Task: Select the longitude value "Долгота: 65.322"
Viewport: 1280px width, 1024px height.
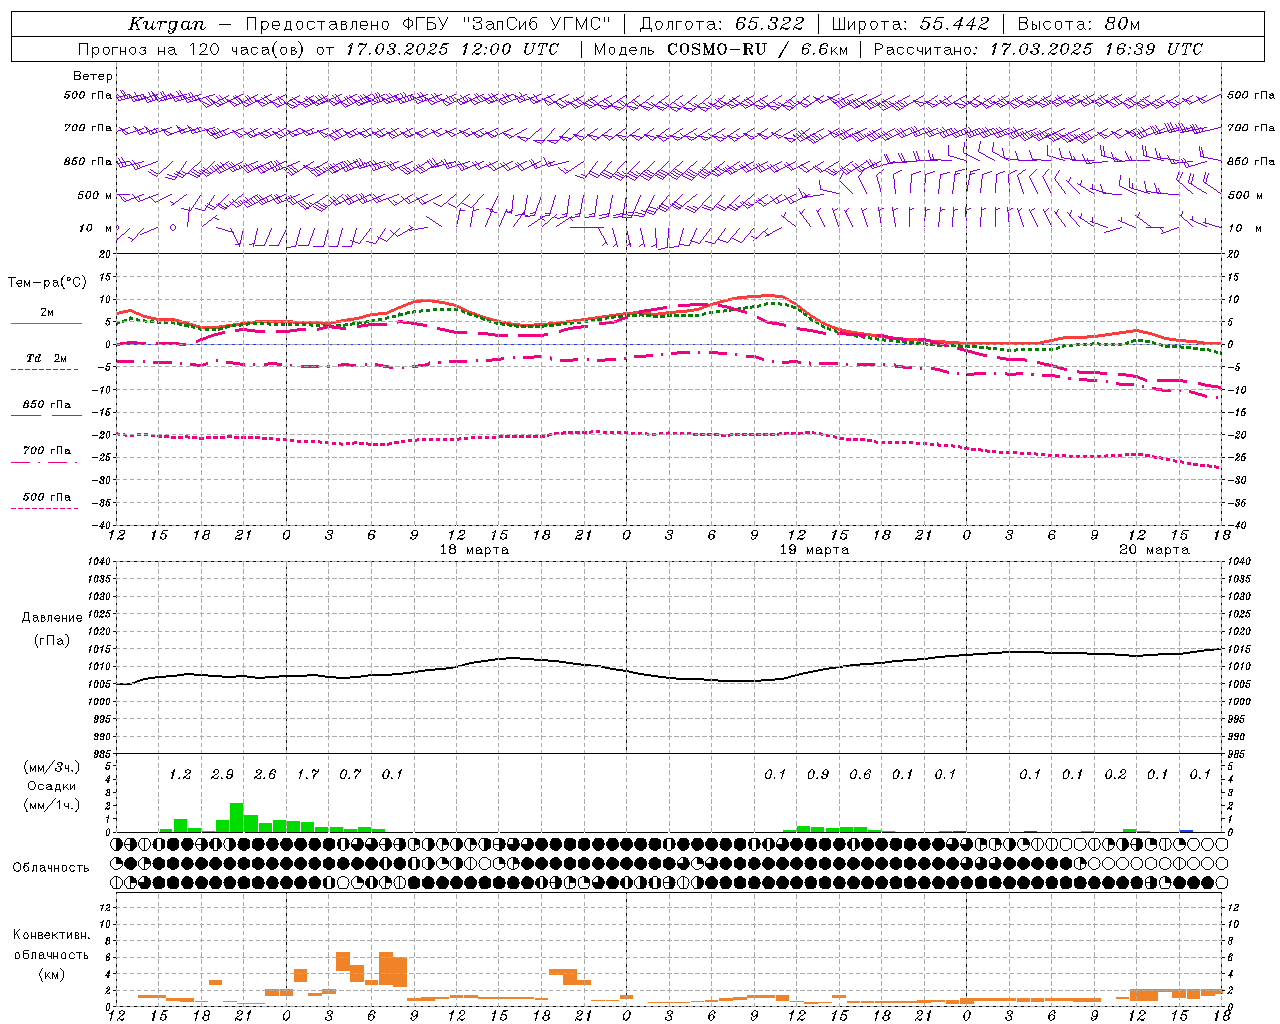Action: point(721,24)
